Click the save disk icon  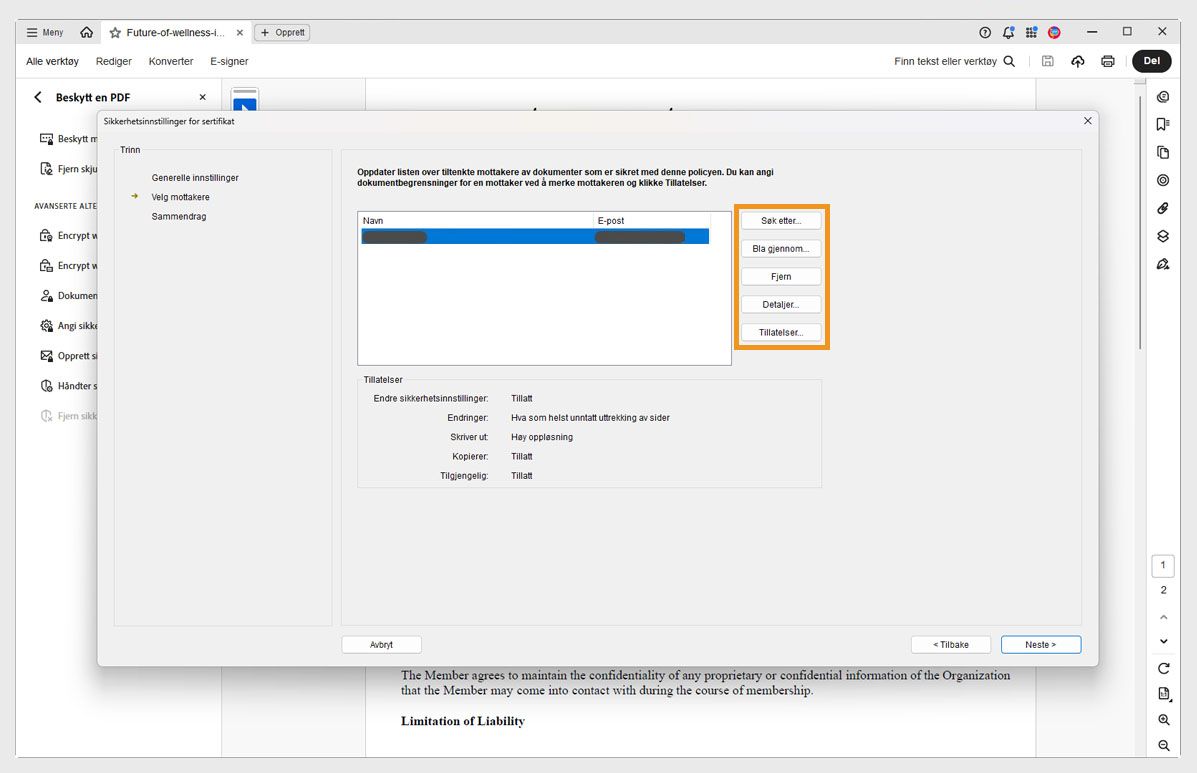click(x=1047, y=61)
